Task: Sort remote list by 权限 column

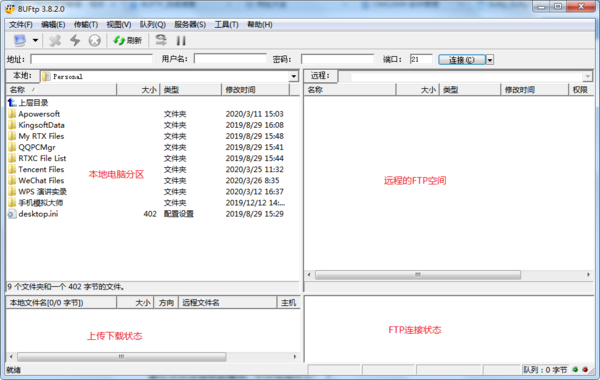Action: pos(581,90)
